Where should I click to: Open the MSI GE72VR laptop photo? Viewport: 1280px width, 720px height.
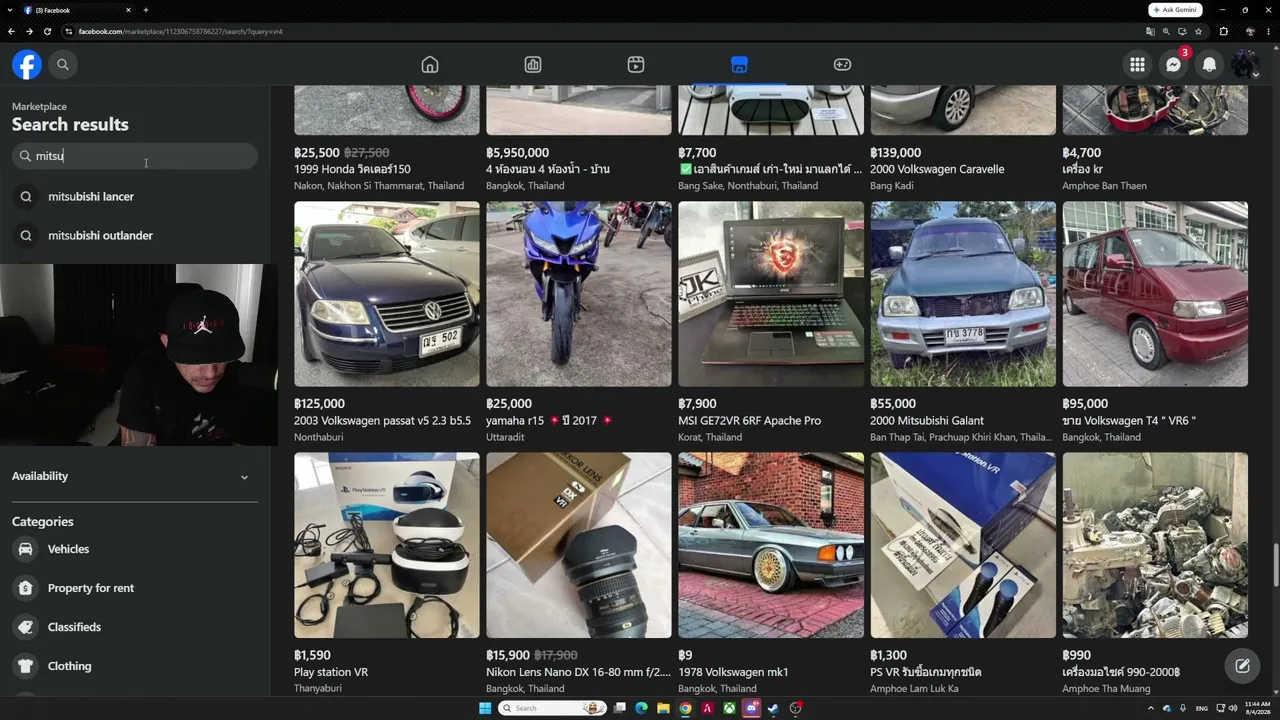[771, 294]
